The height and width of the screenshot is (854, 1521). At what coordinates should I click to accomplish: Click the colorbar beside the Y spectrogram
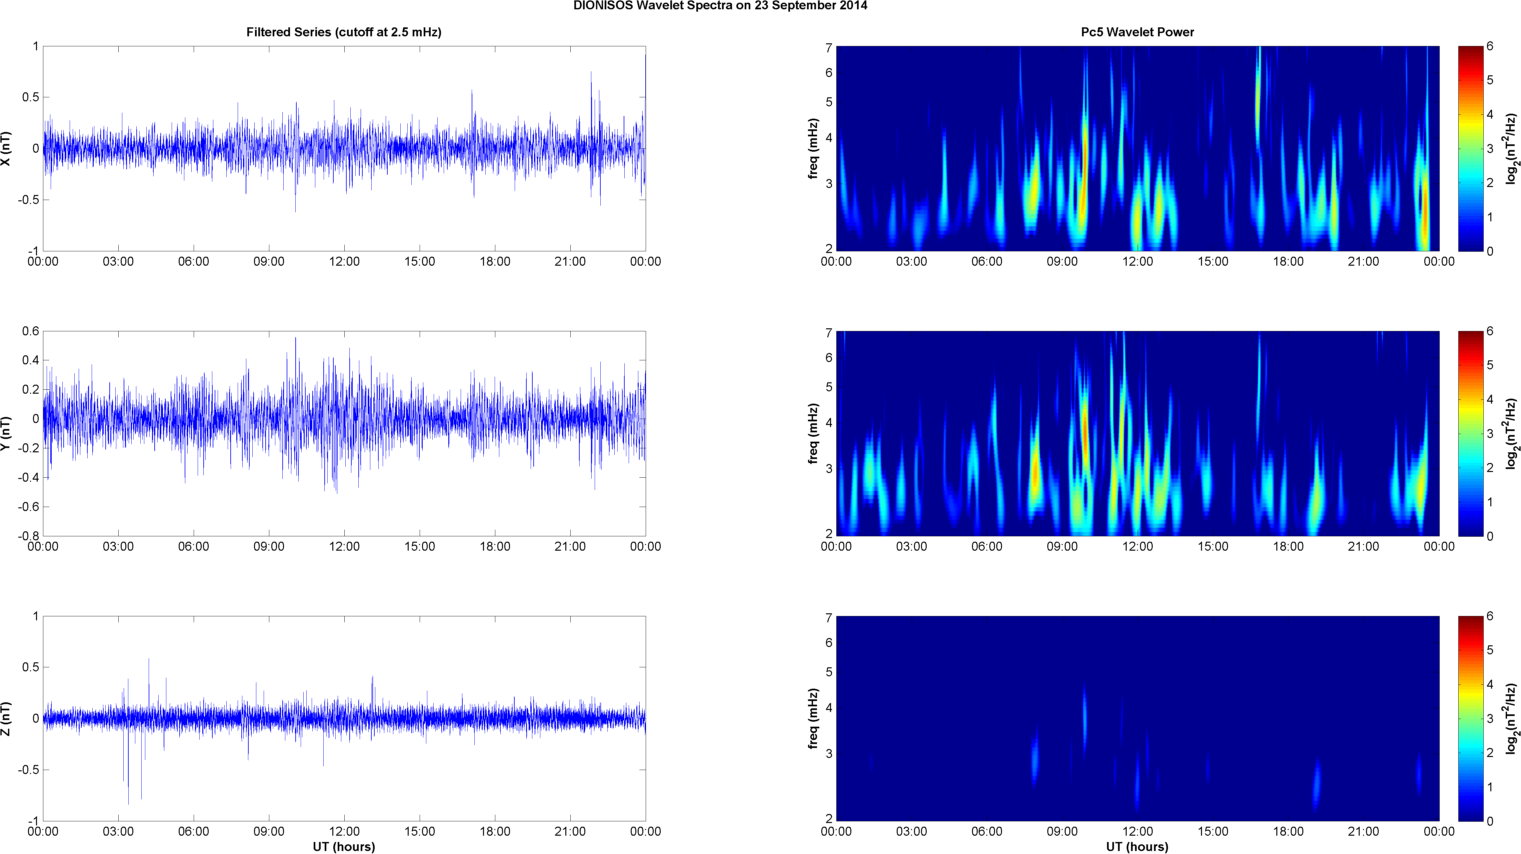click(x=1470, y=434)
